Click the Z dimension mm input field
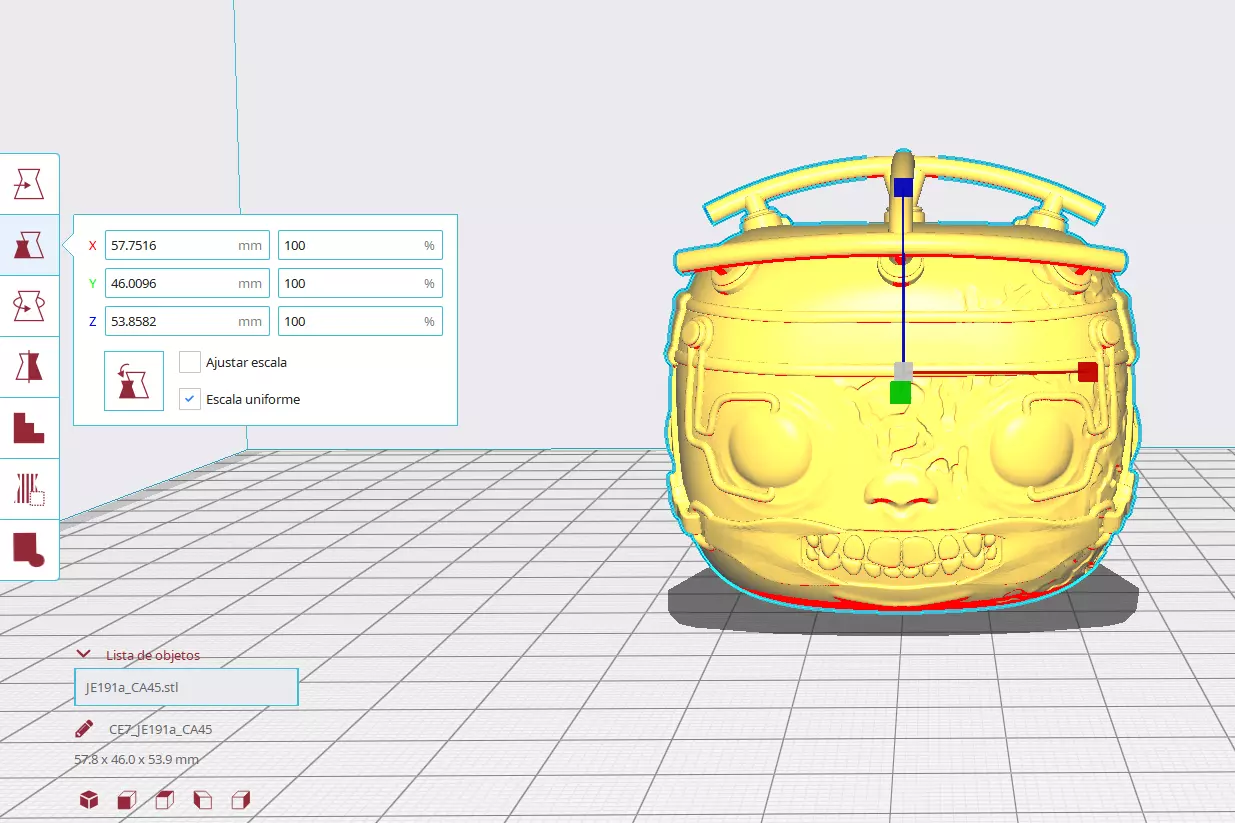Image resolution: width=1235 pixels, height=823 pixels. pyautogui.click(x=187, y=321)
